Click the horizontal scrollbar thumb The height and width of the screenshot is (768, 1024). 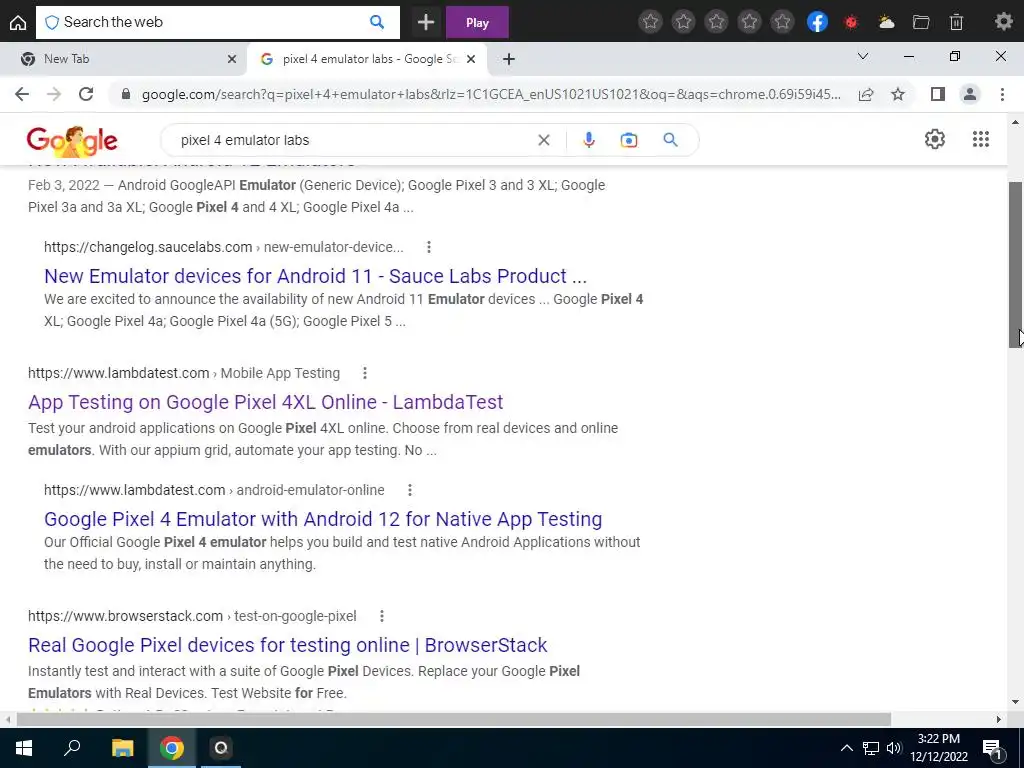click(453, 719)
